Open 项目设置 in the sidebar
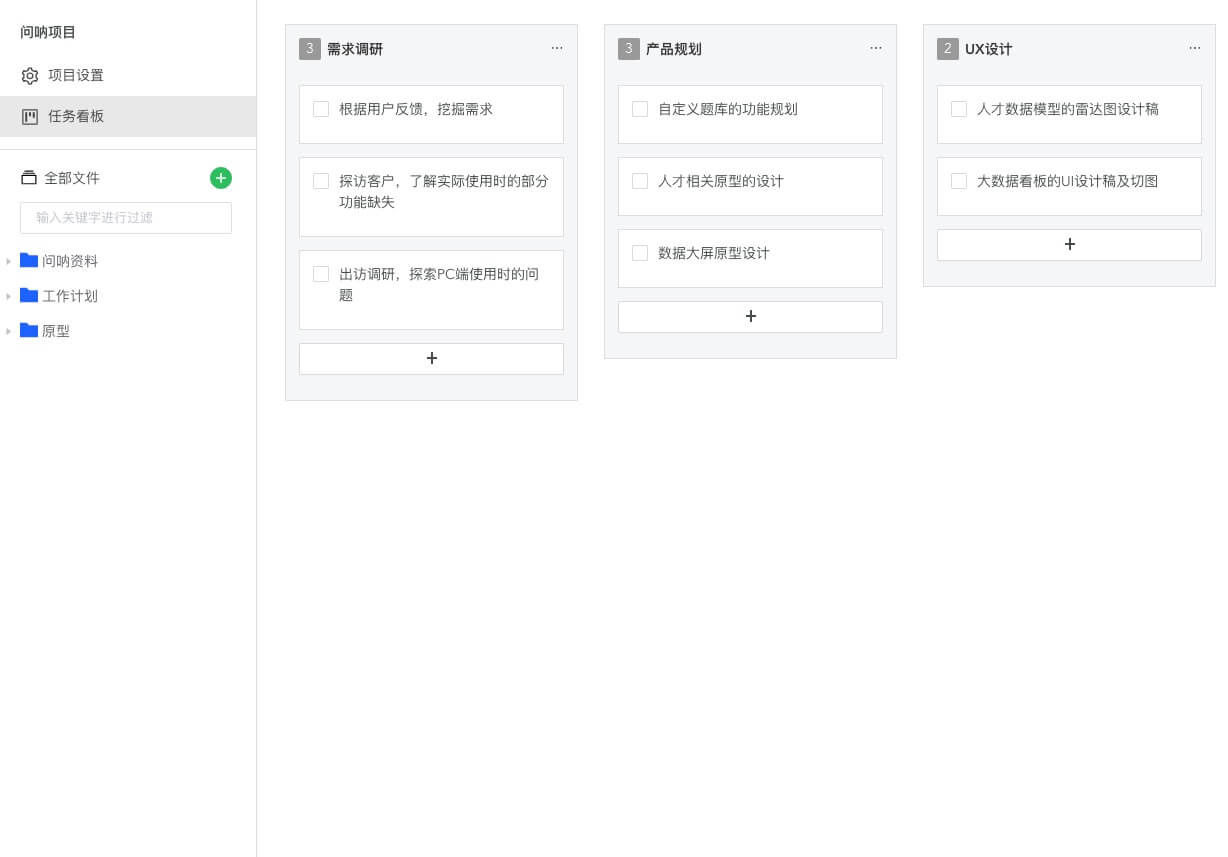1228x857 pixels. pyautogui.click(x=76, y=76)
